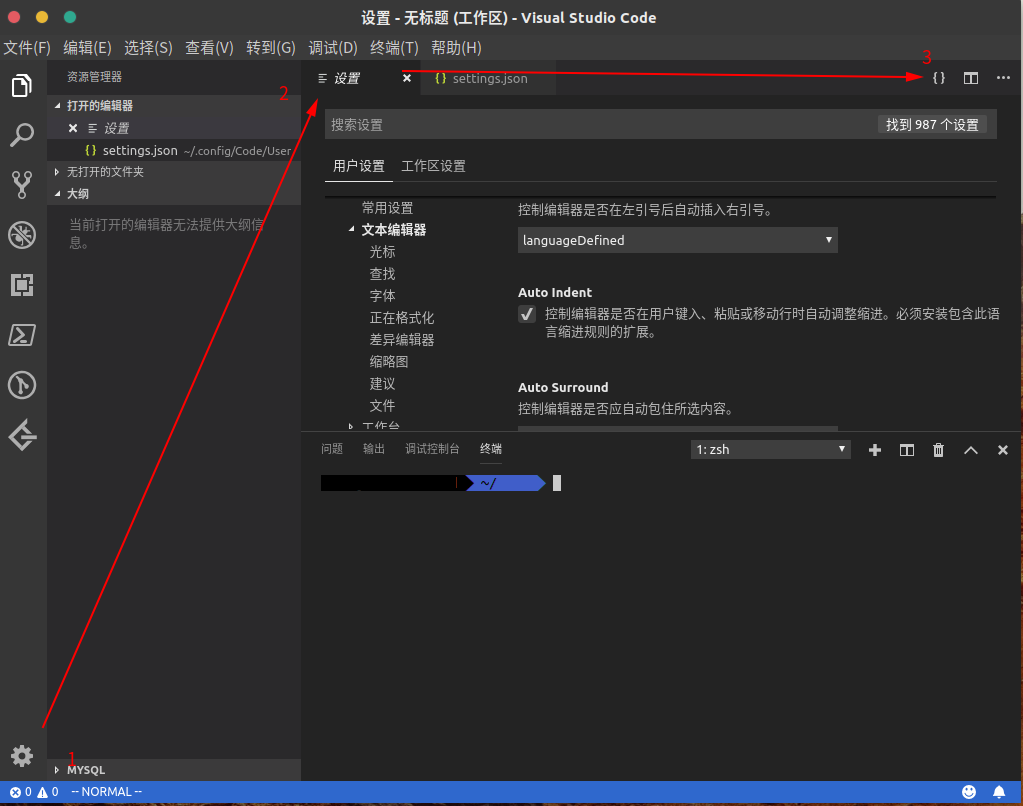Open the 选择(S) menu

(148, 48)
